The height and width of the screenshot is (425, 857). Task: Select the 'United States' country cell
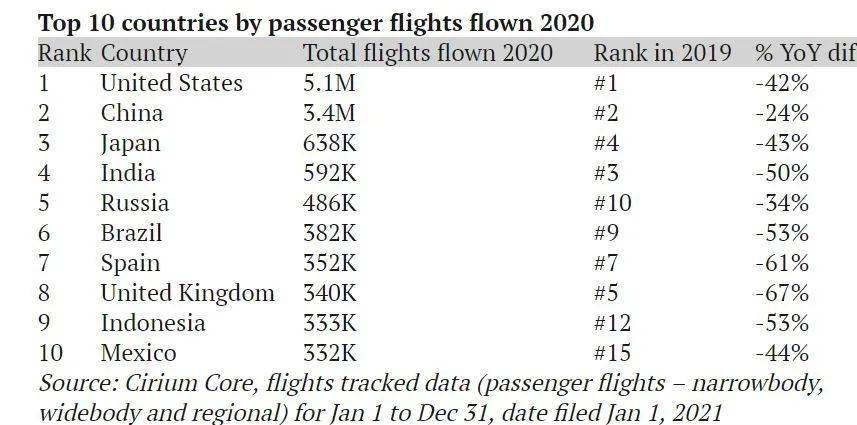click(x=172, y=83)
